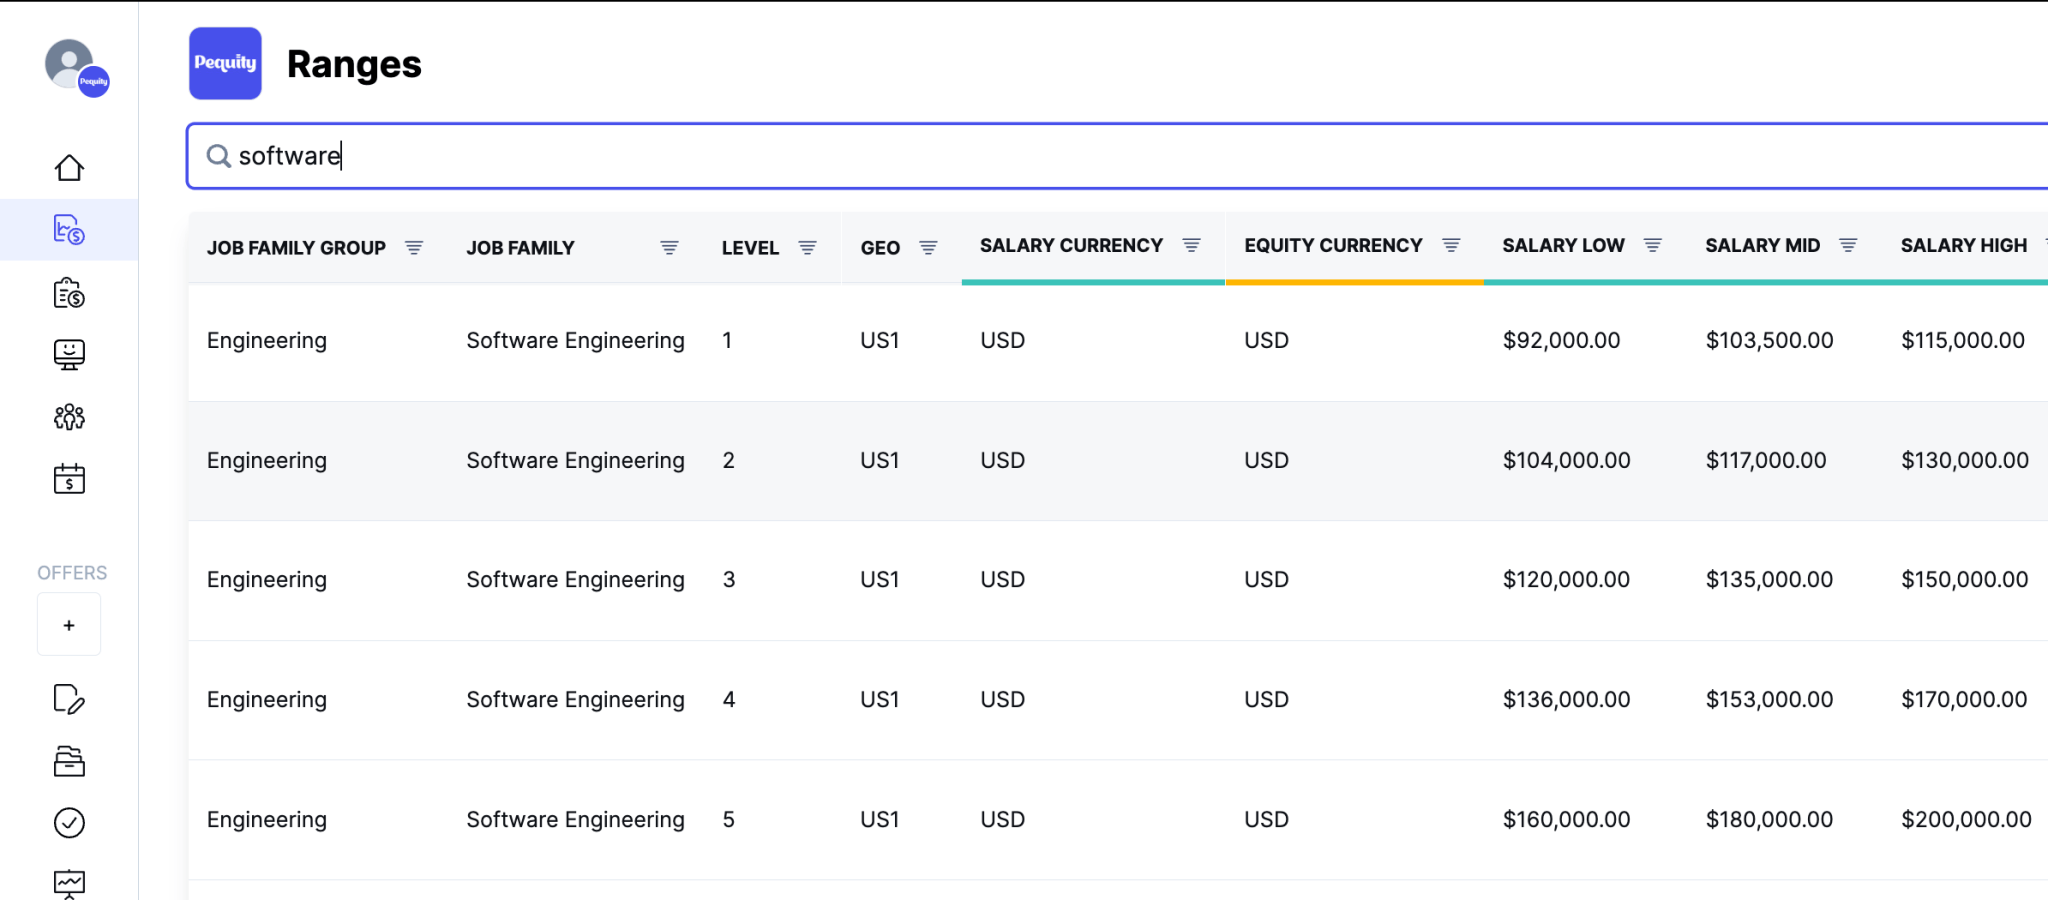Open the Job Family column filter
Screen dimensions: 2048x900
click(x=669, y=248)
